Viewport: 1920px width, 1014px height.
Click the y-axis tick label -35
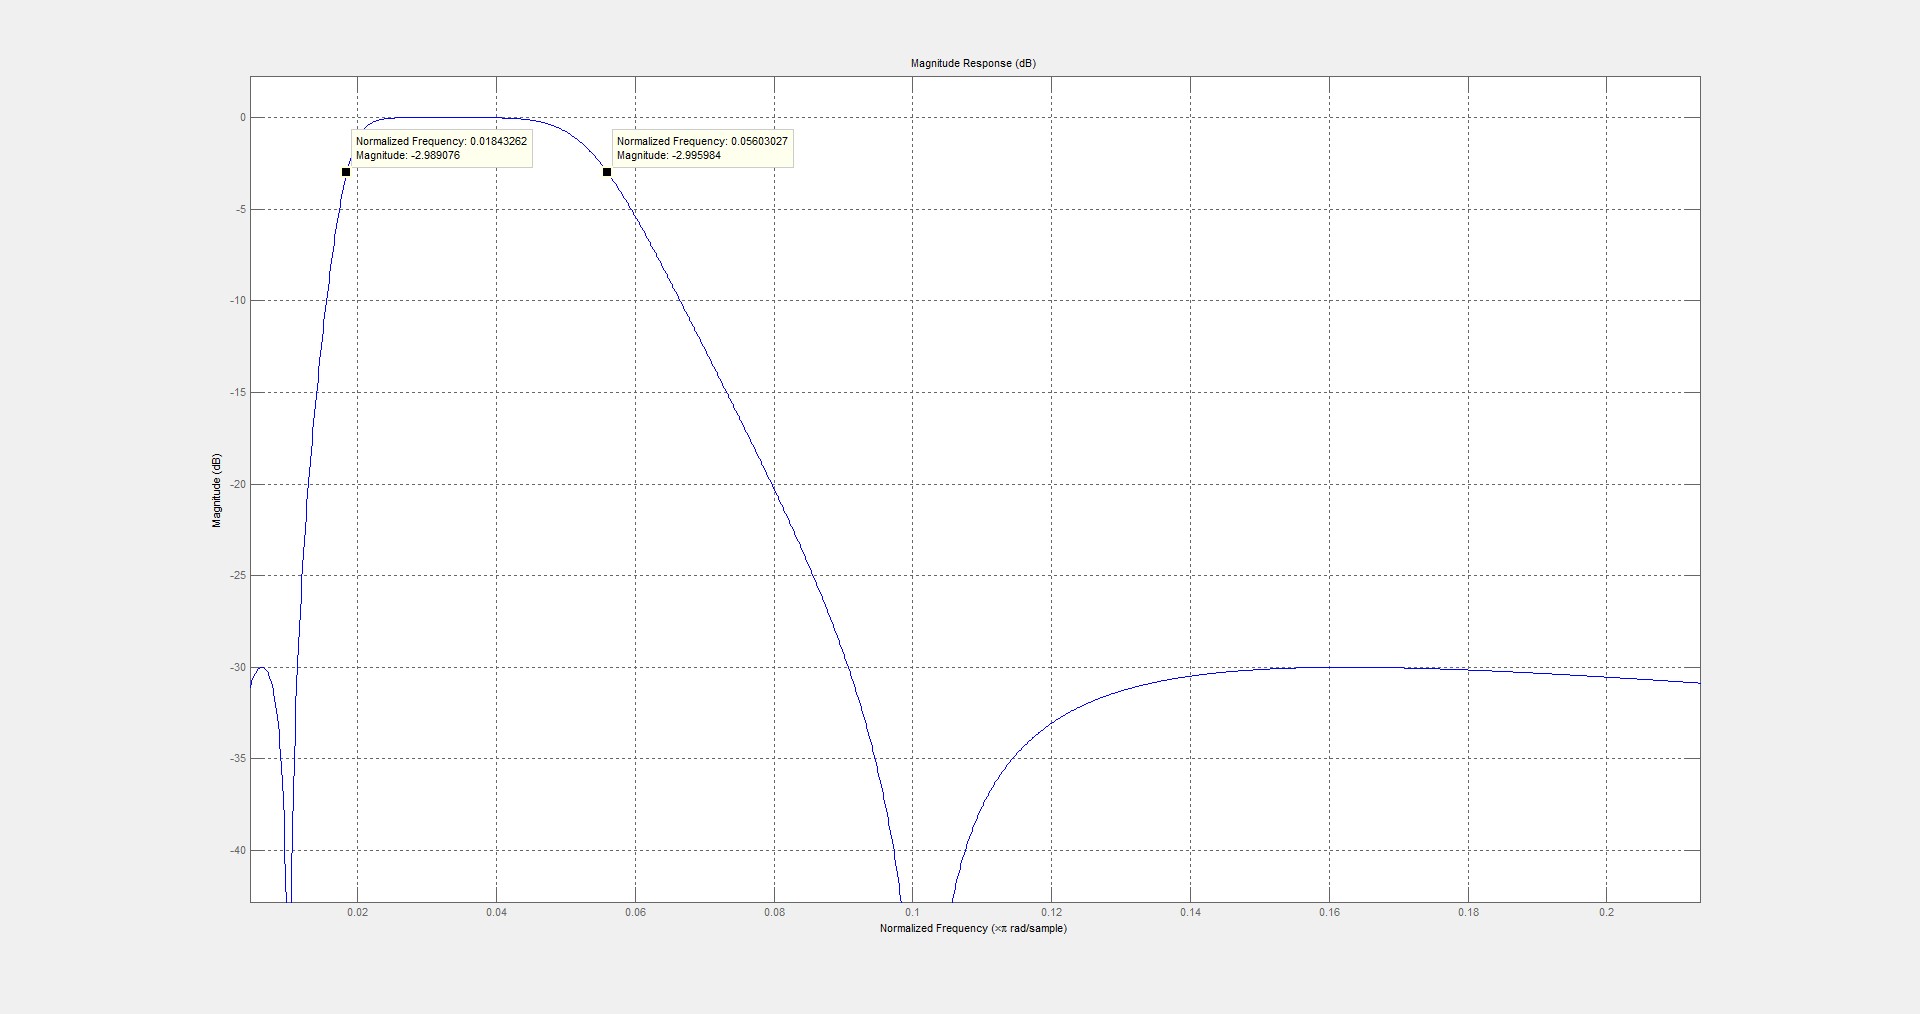(237, 759)
